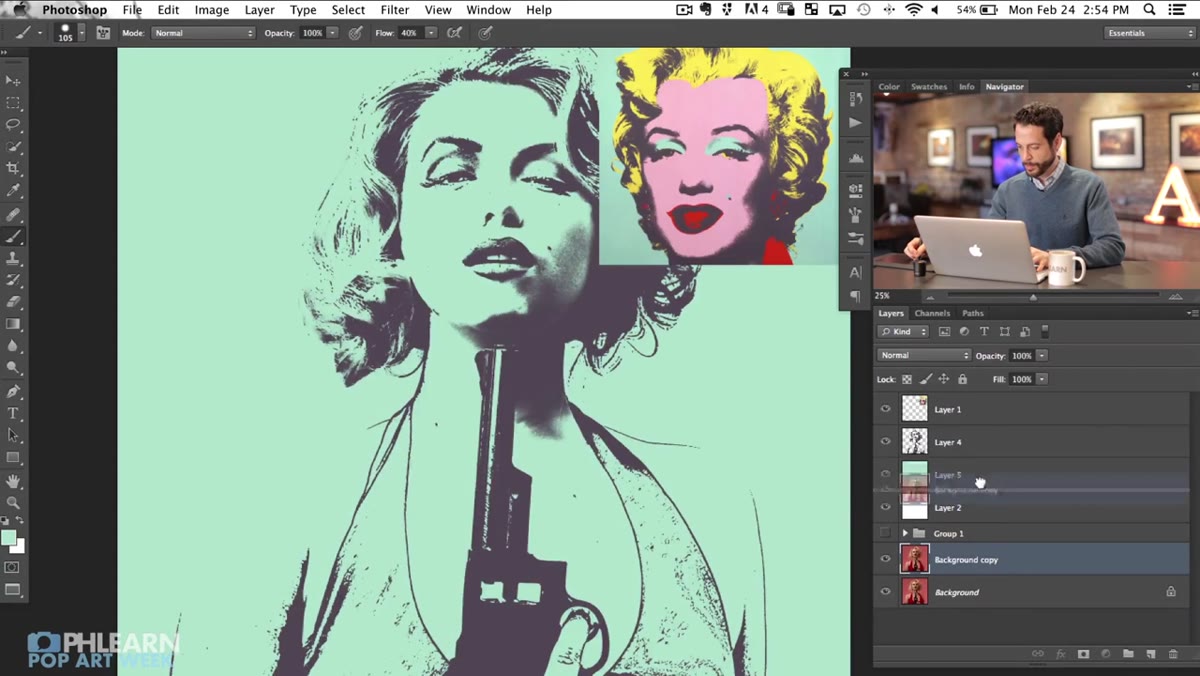Open brush Mode dropdown

pyautogui.click(x=203, y=33)
